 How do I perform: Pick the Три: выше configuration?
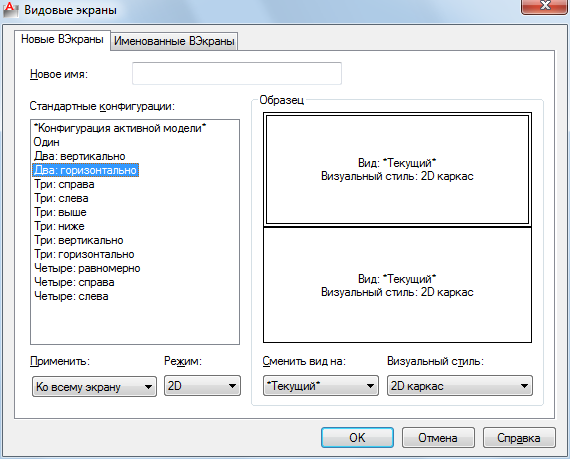pos(60,212)
